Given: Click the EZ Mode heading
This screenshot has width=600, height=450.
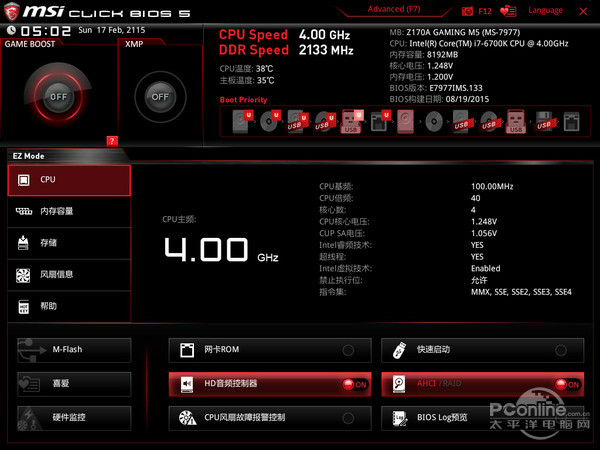Looking at the screenshot, I should pyautogui.click(x=28, y=156).
